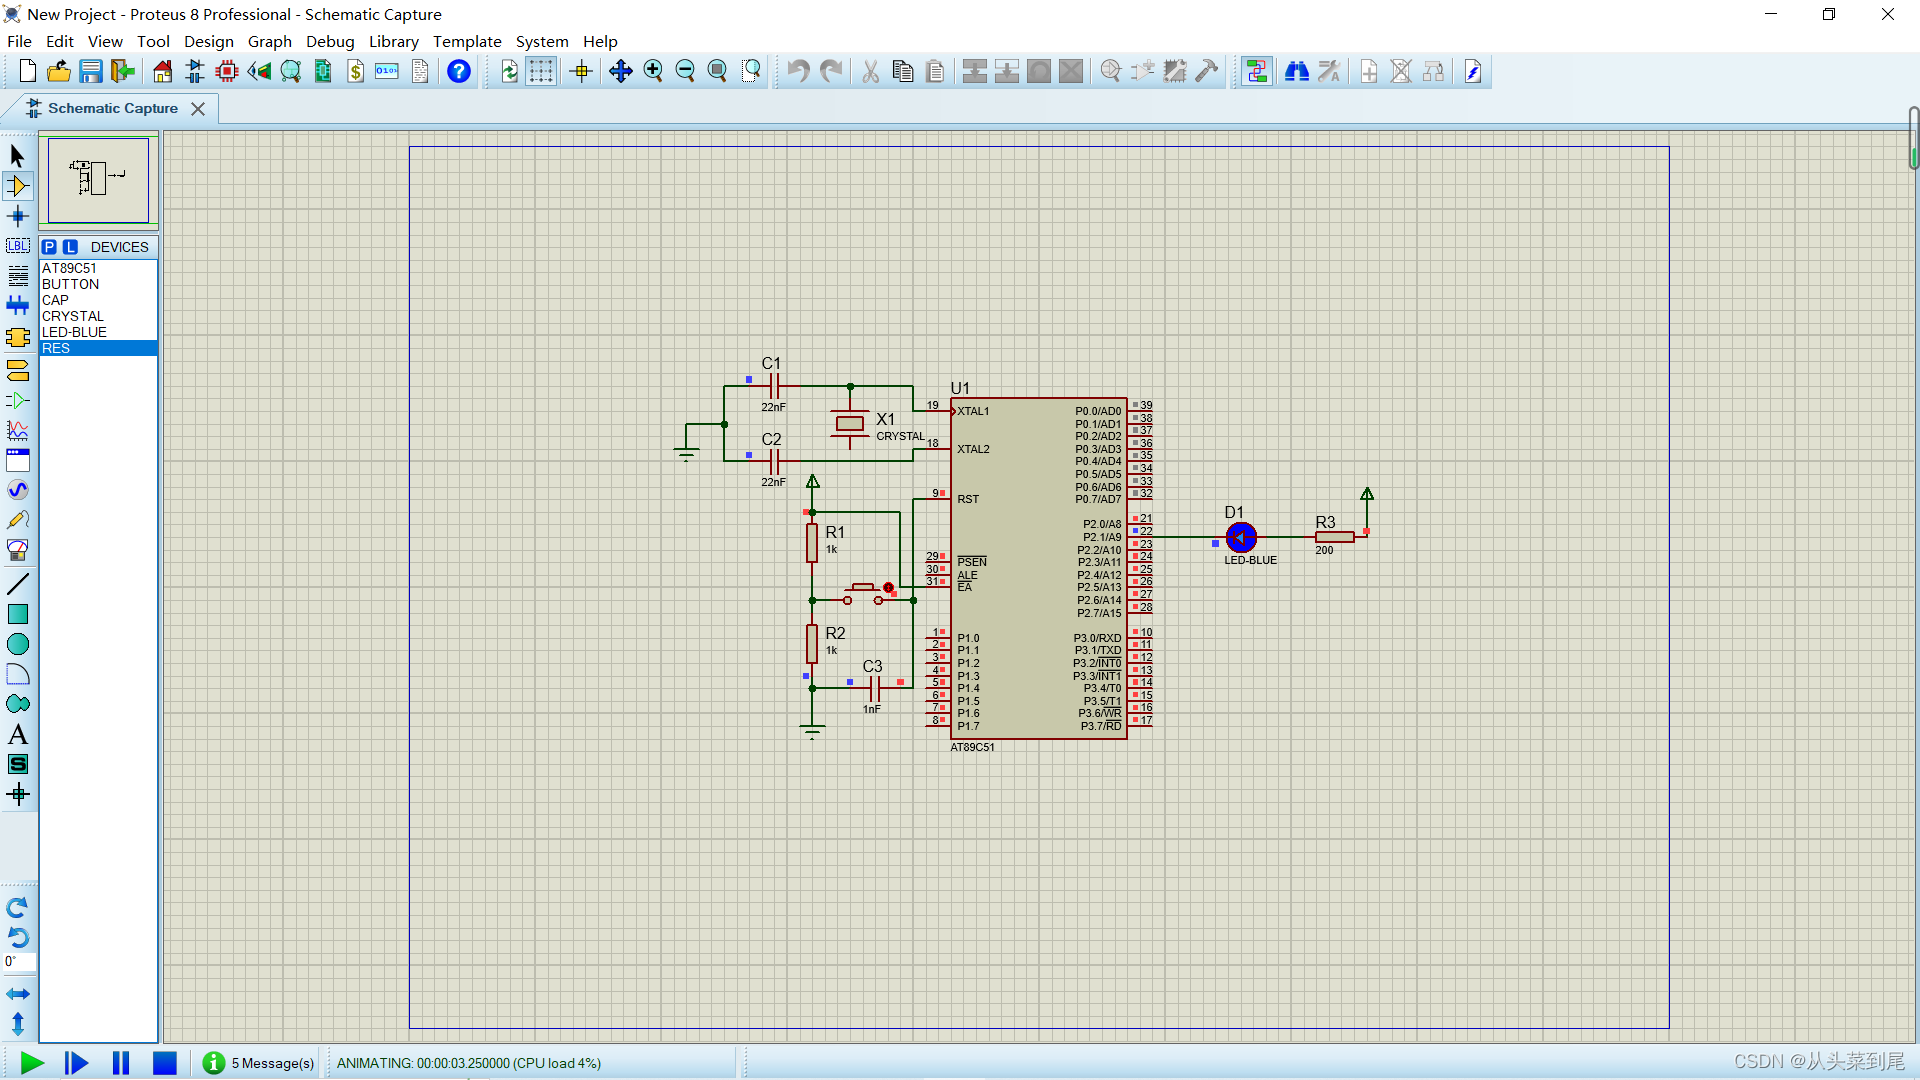
Task: Activate Component Mode tool
Action: click(17, 186)
